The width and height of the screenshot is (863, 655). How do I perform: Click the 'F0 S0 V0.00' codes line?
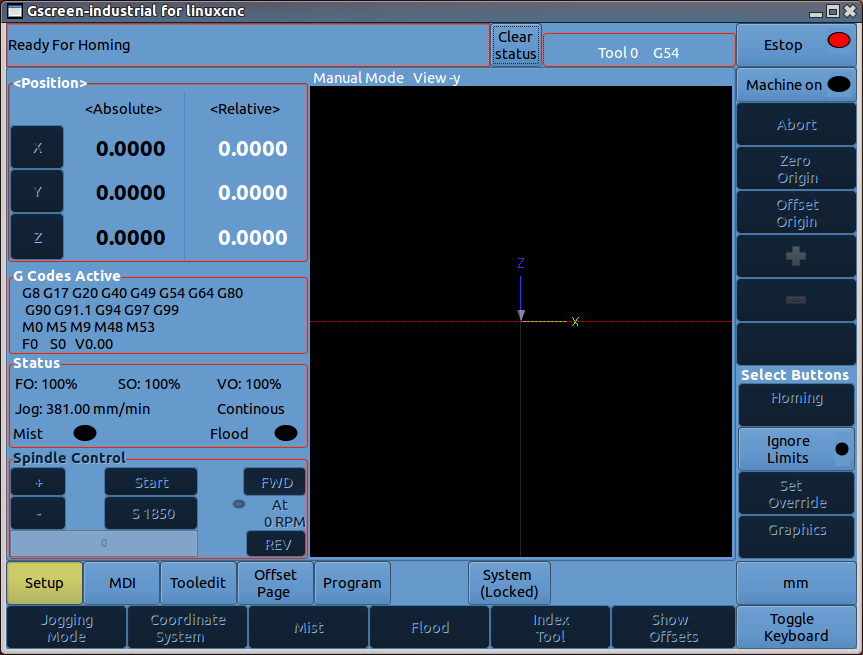click(68, 344)
